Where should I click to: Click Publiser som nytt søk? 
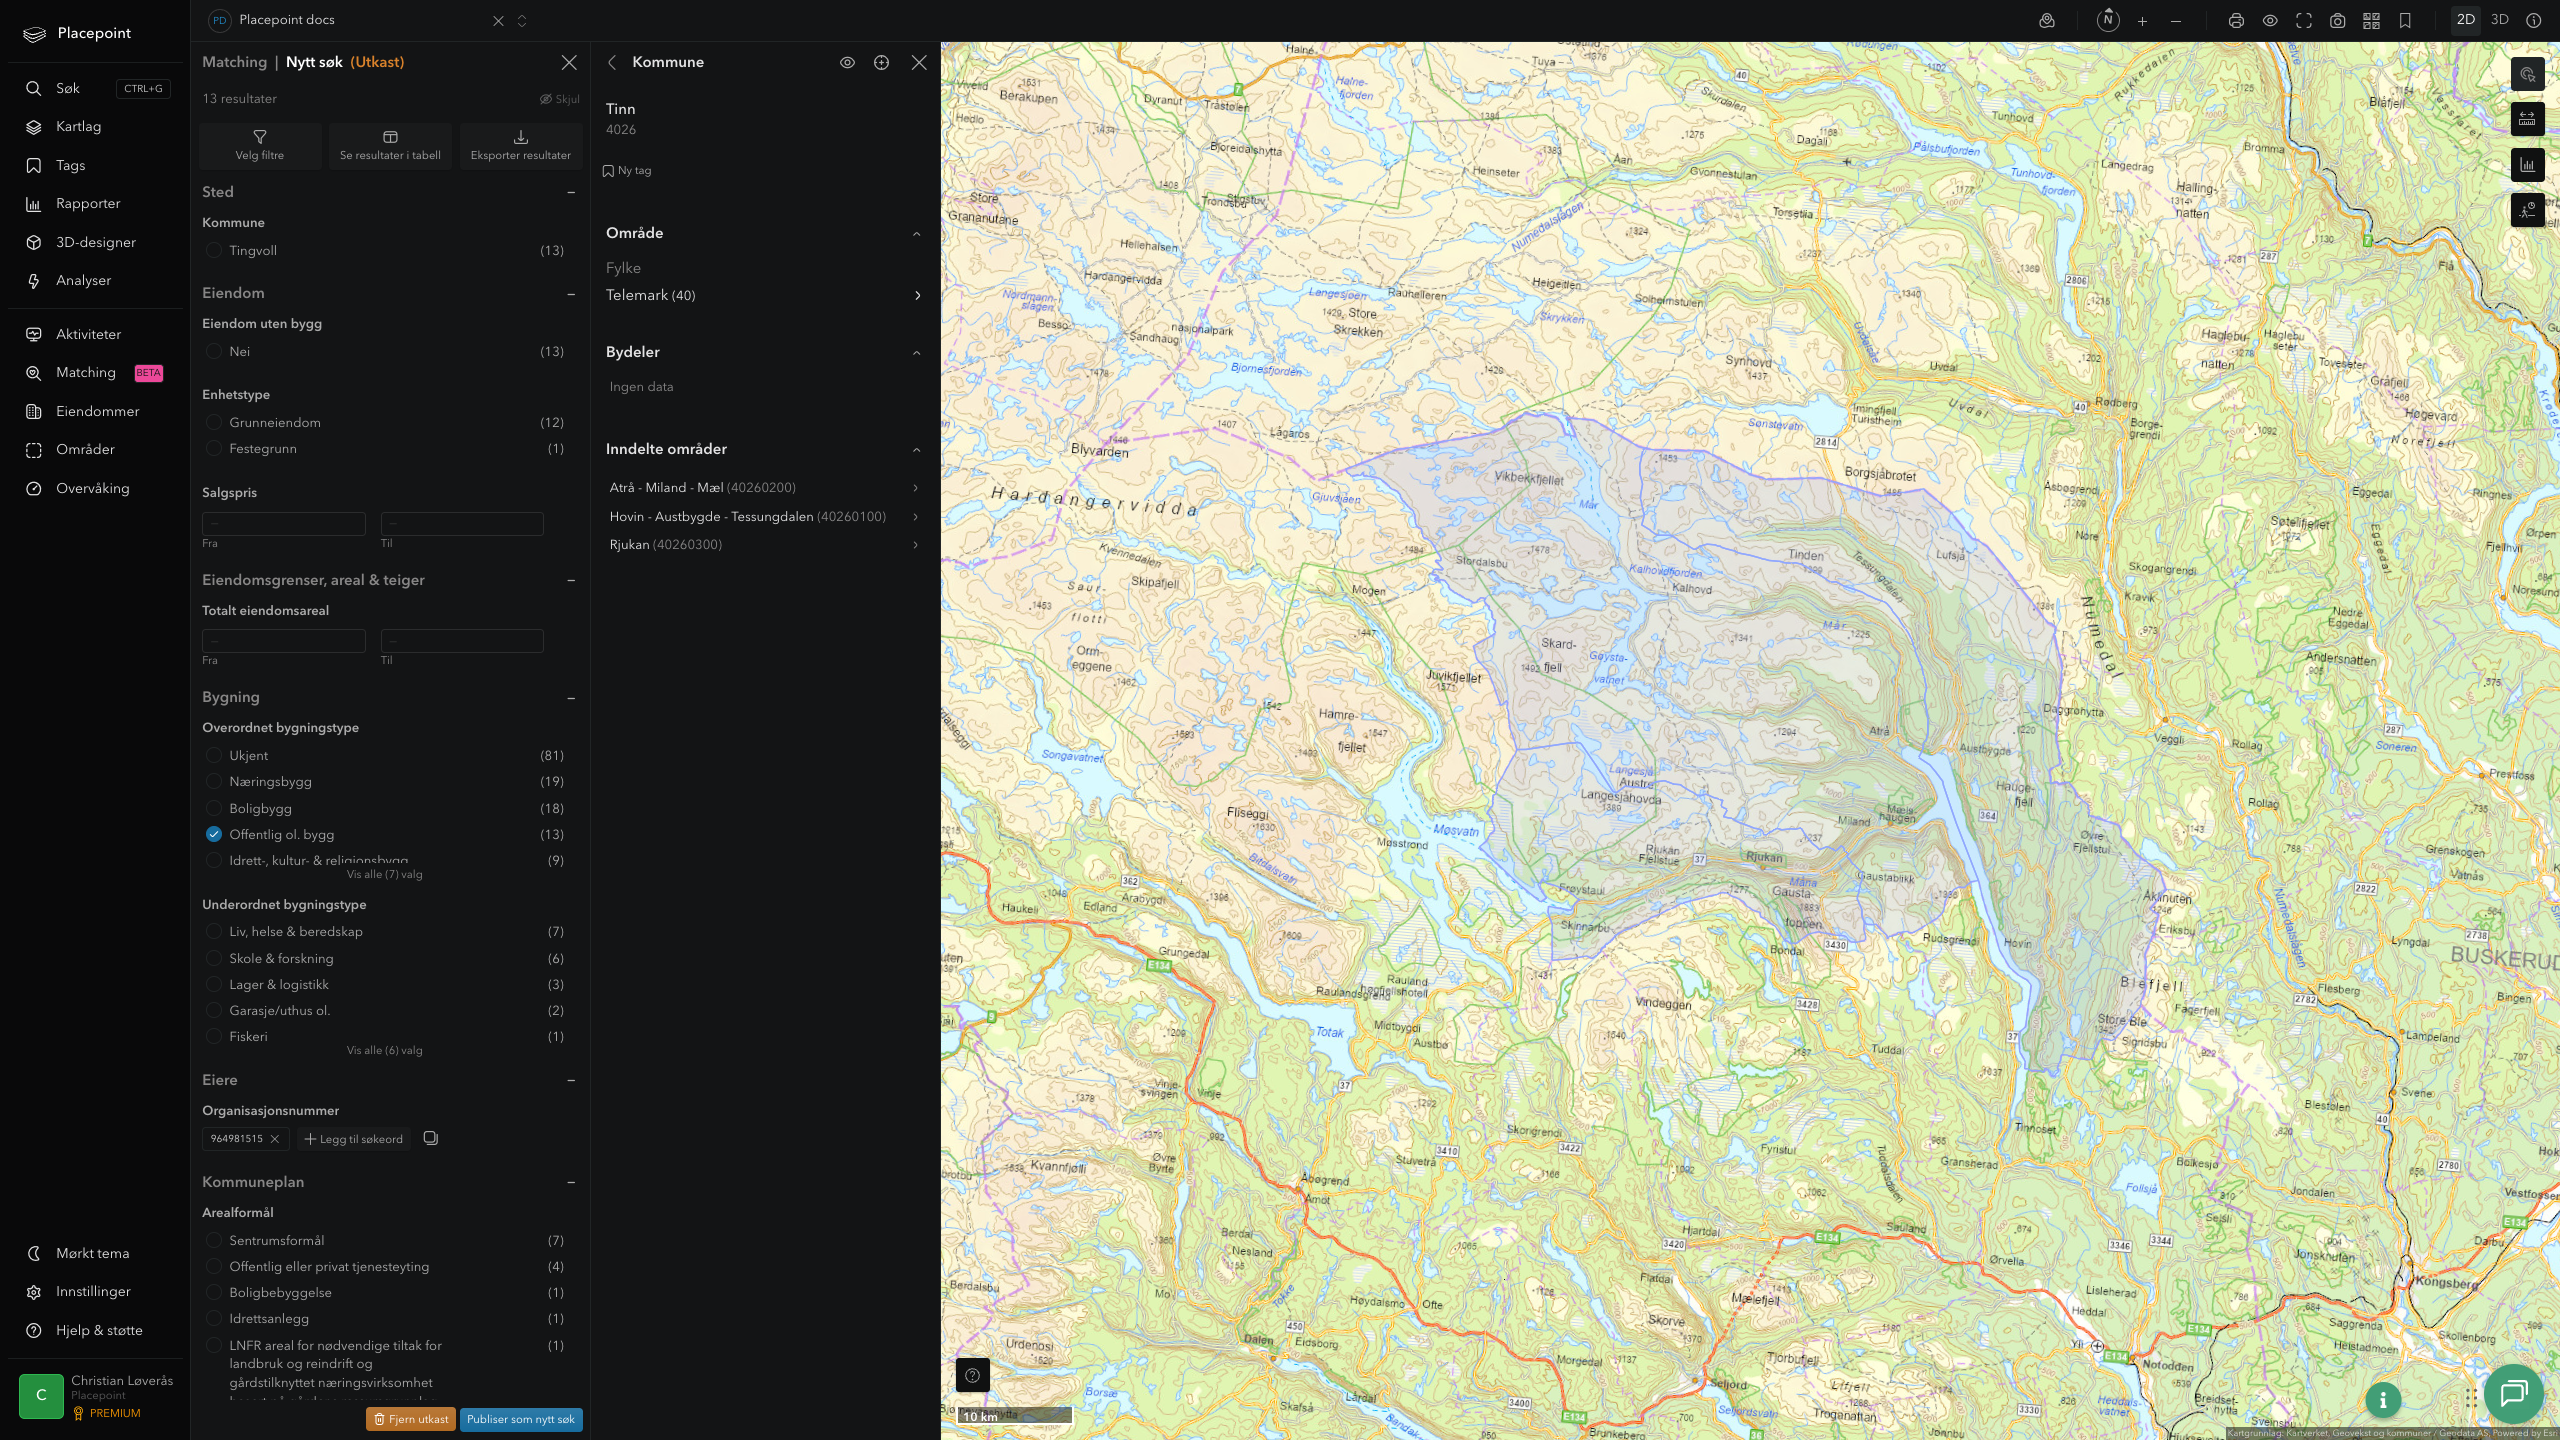pos(521,1419)
